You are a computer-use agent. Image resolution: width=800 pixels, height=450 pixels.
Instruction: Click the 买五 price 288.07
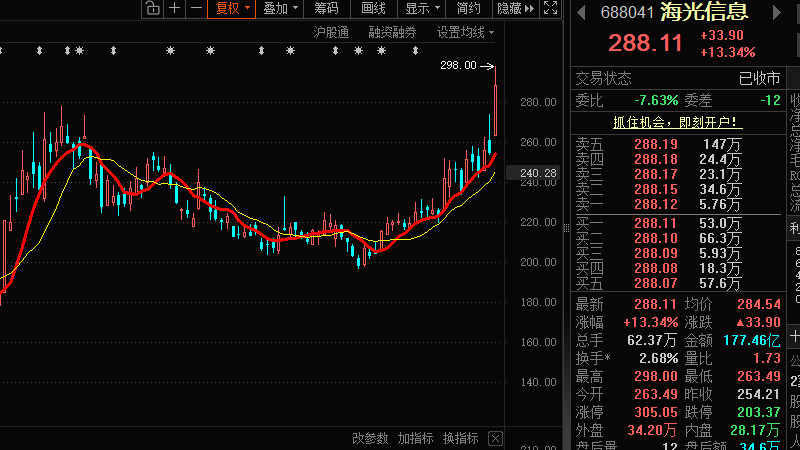point(656,283)
